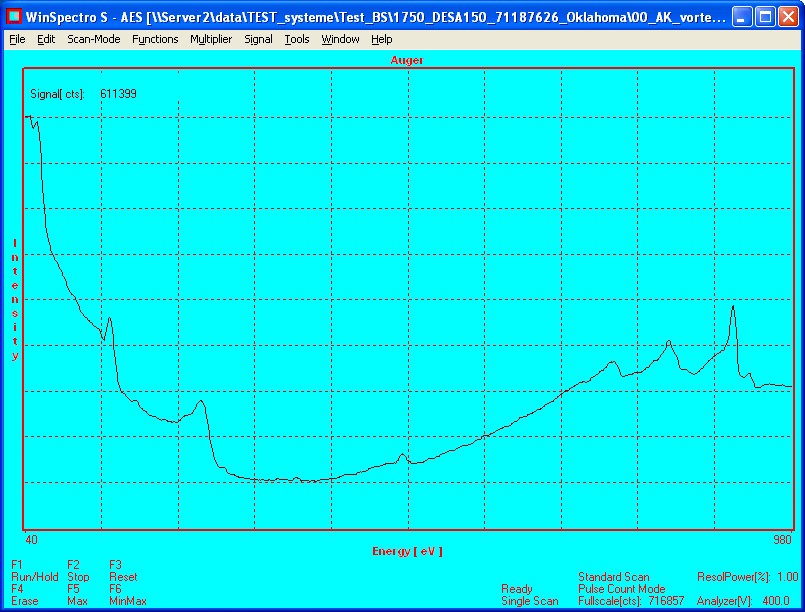Click the Energy [eV] axis label
This screenshot has height=612, width=805.
click(407, 551)
